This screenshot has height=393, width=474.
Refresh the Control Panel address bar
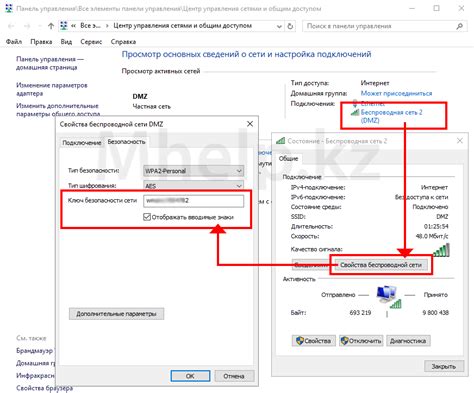pyautogui.click(x=290, y=26)
